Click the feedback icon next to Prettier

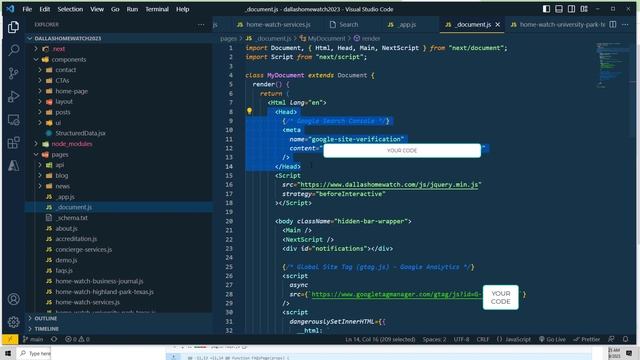[611, 339]
